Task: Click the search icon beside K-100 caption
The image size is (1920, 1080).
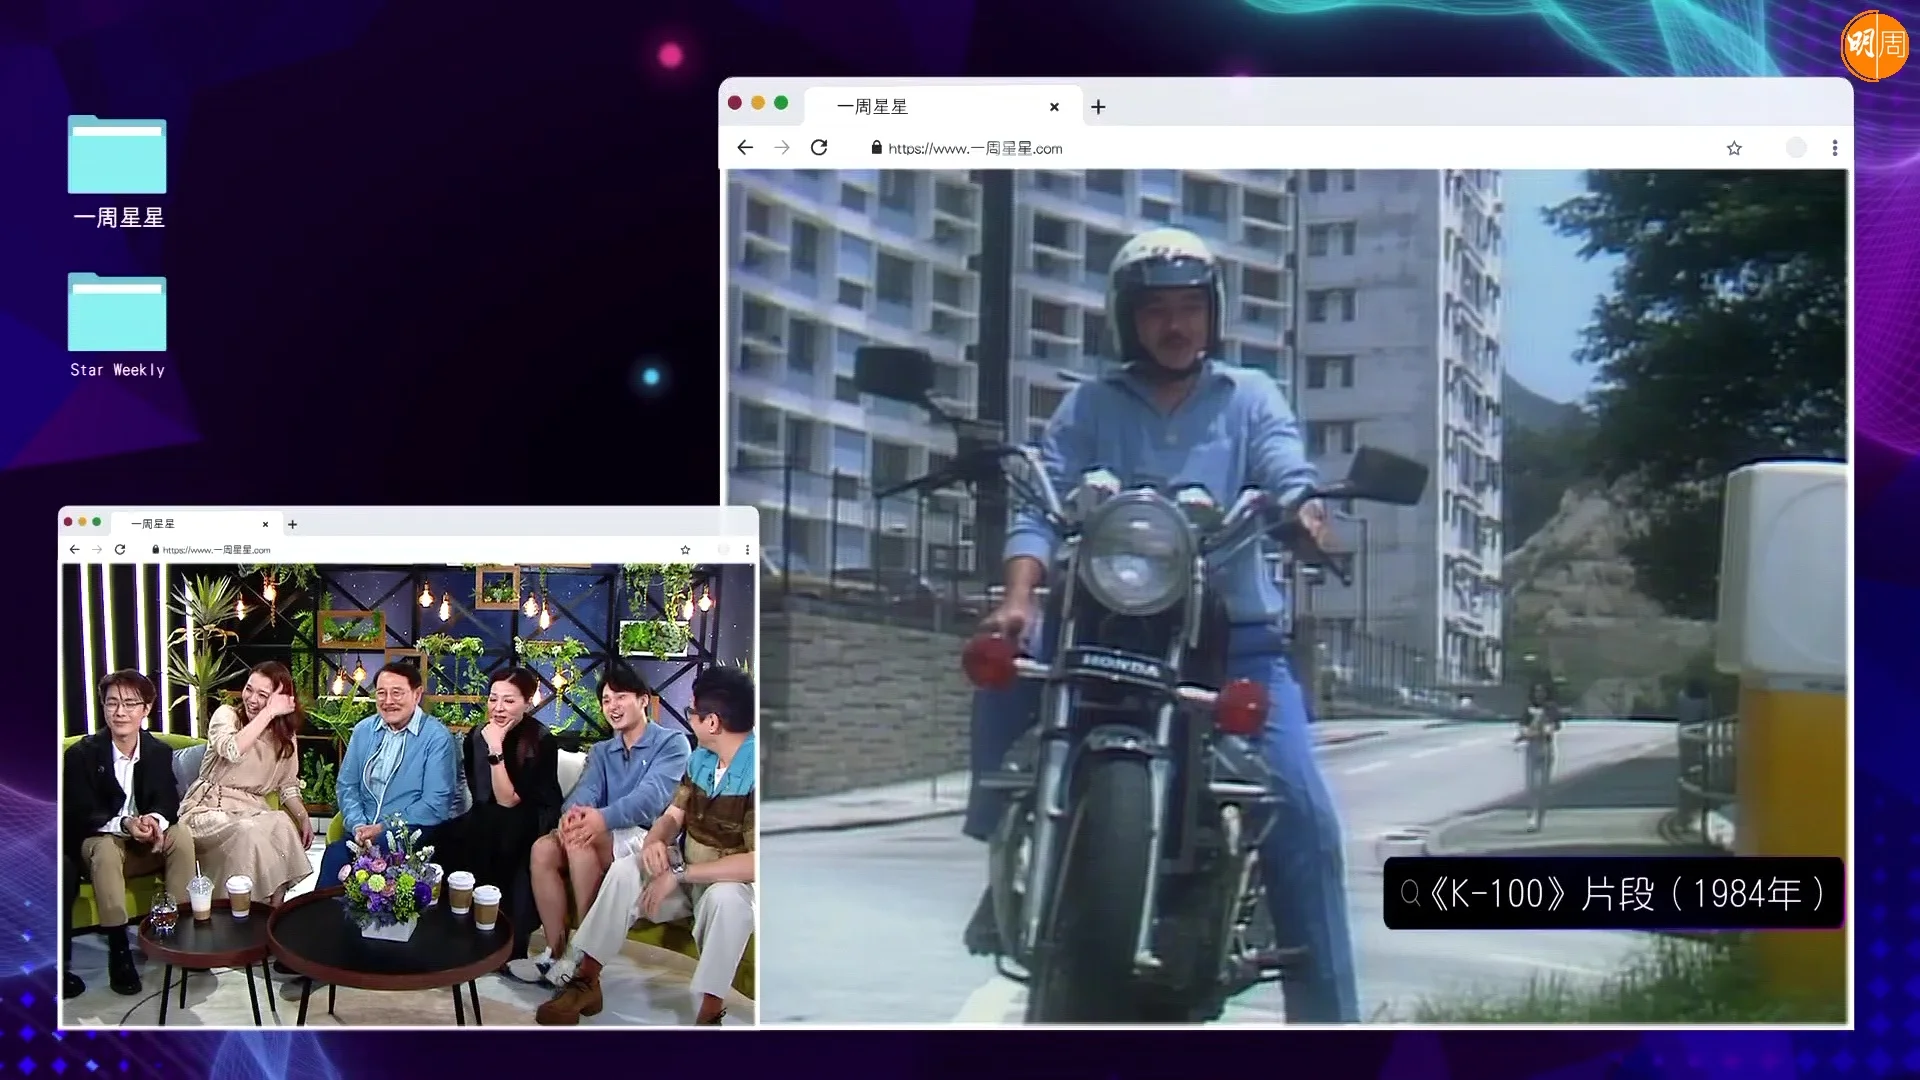Action: (1410, 893)
